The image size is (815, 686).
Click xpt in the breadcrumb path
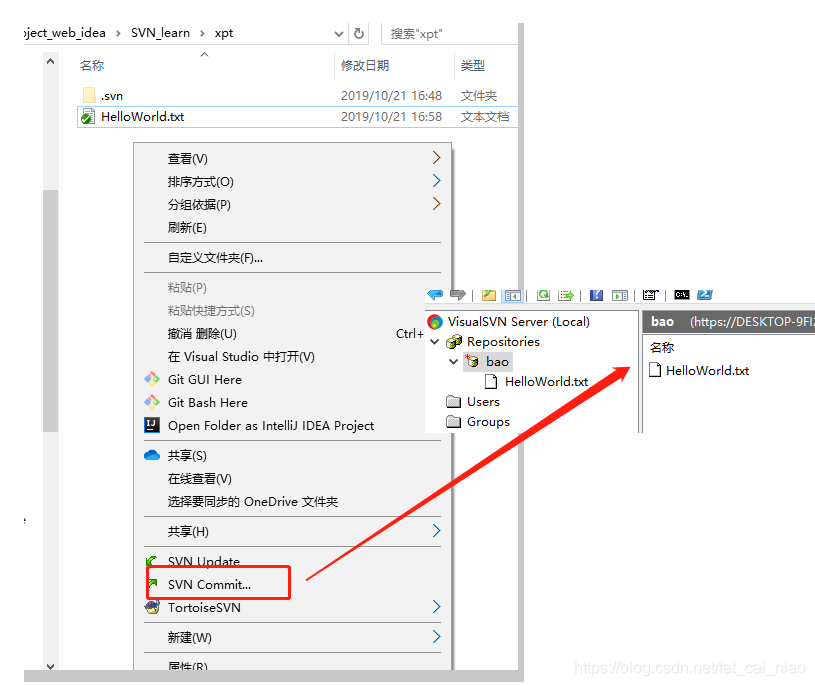click(x=224, y=33)
